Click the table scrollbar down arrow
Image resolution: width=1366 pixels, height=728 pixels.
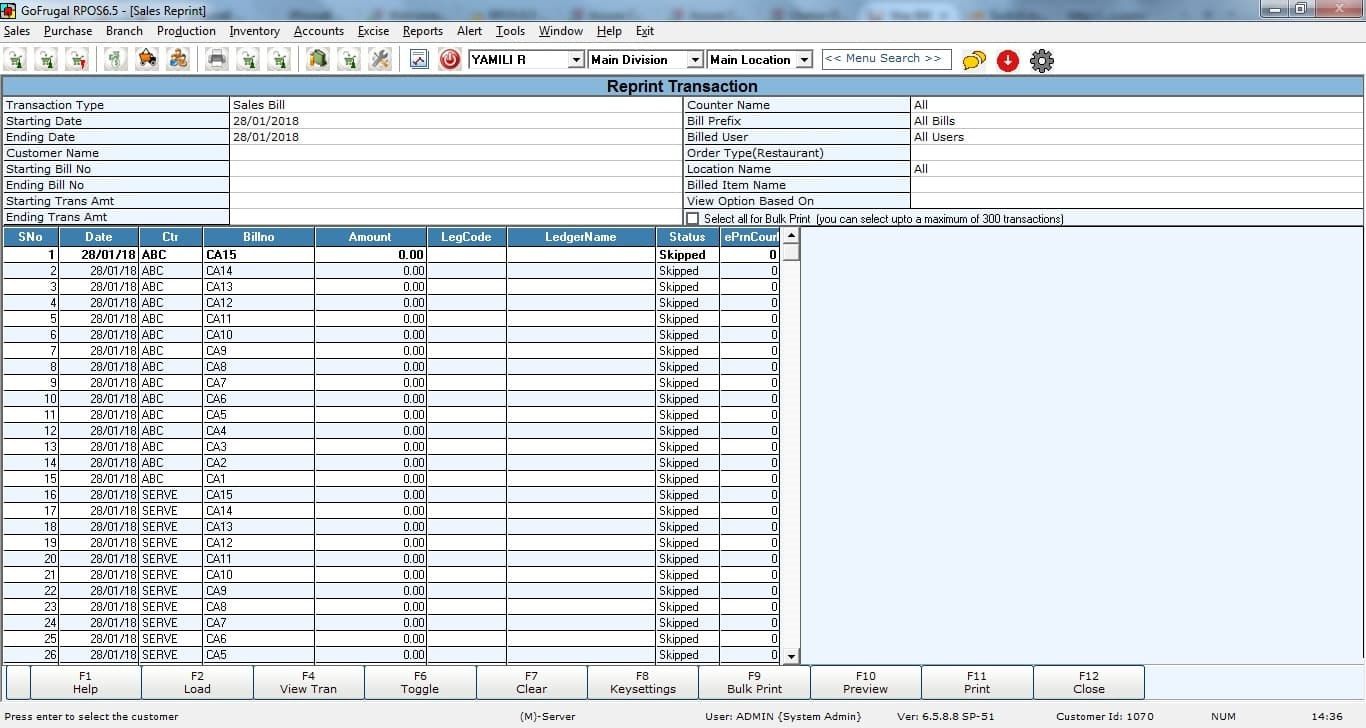pos(791,656)
